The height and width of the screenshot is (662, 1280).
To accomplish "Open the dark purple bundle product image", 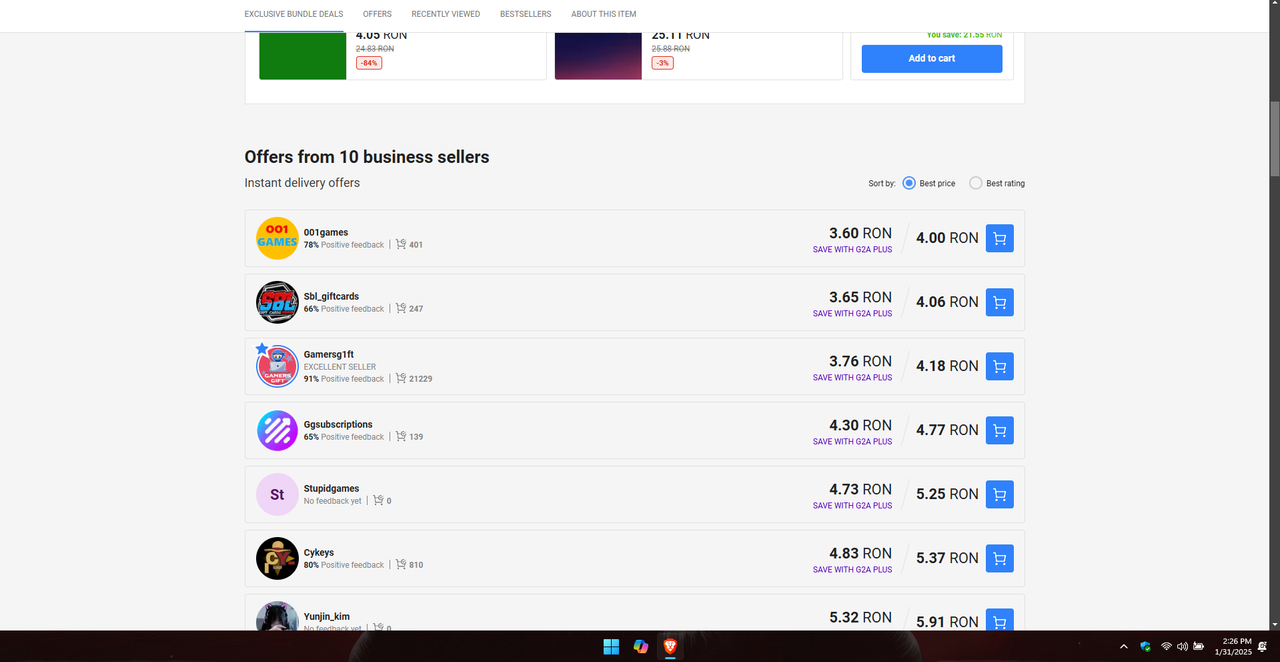I will [598, 56].
